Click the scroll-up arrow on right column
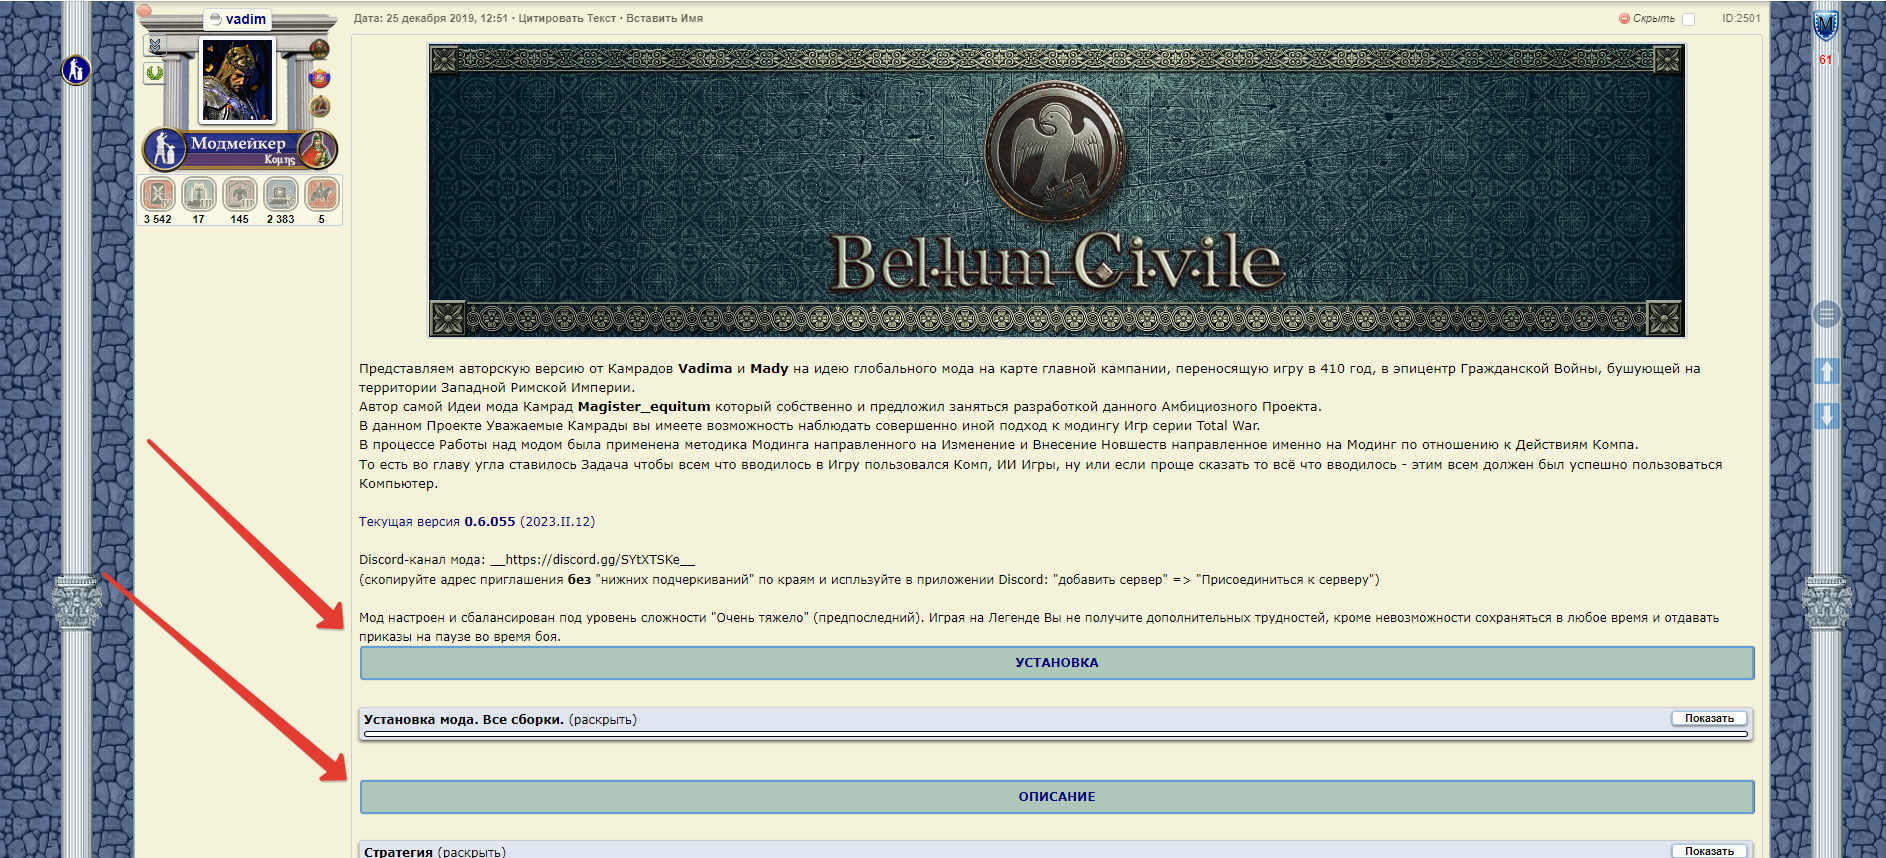This screenshot has height=858, width=1886. pos(1826,371)
